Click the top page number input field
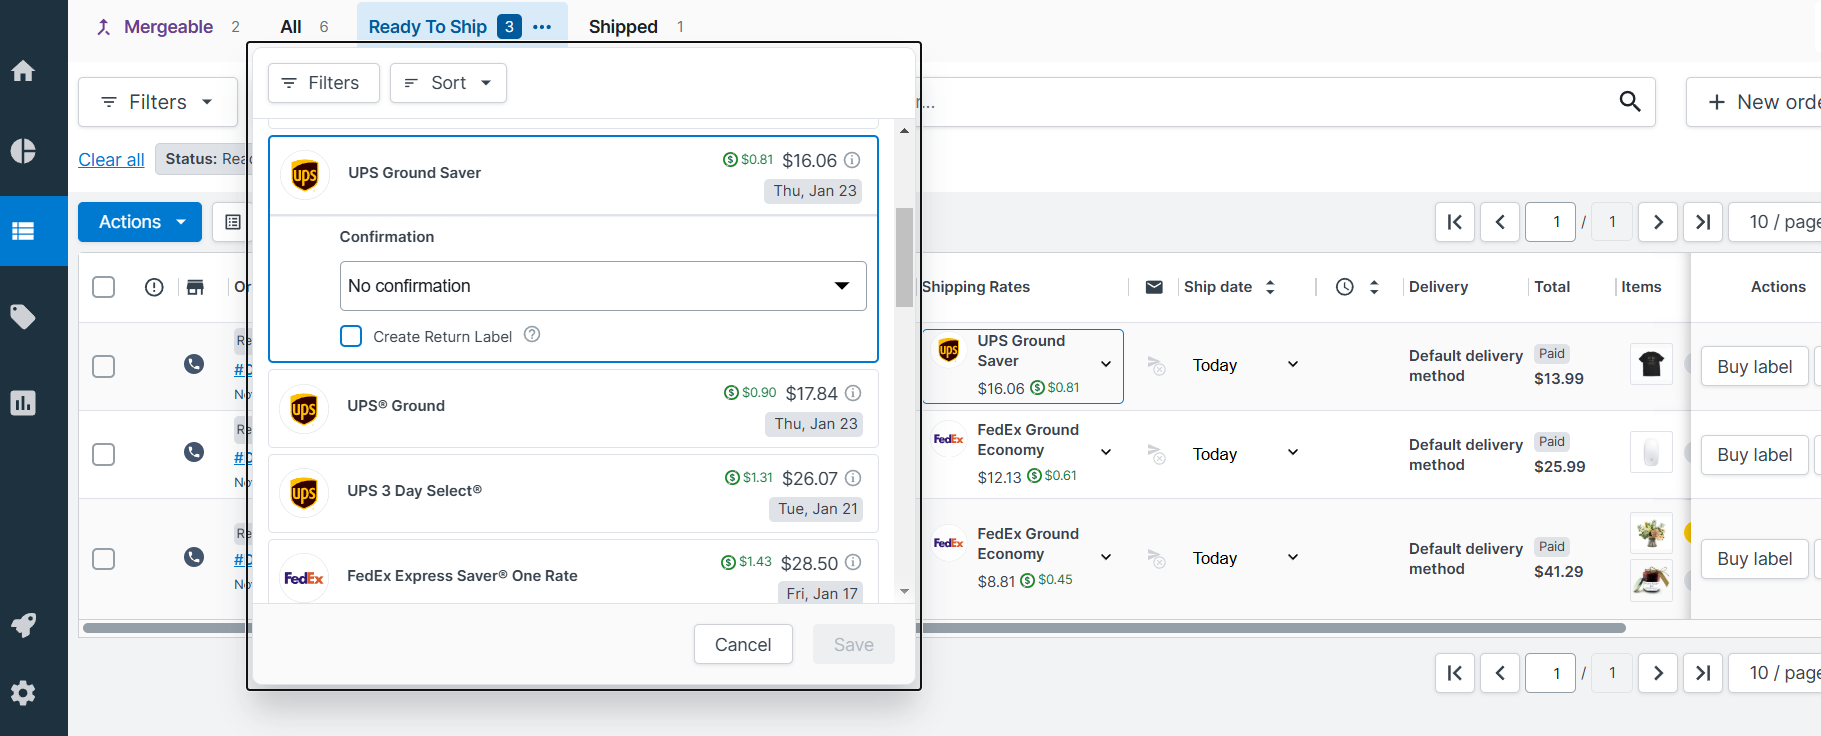 click(x=1551, y=222)
